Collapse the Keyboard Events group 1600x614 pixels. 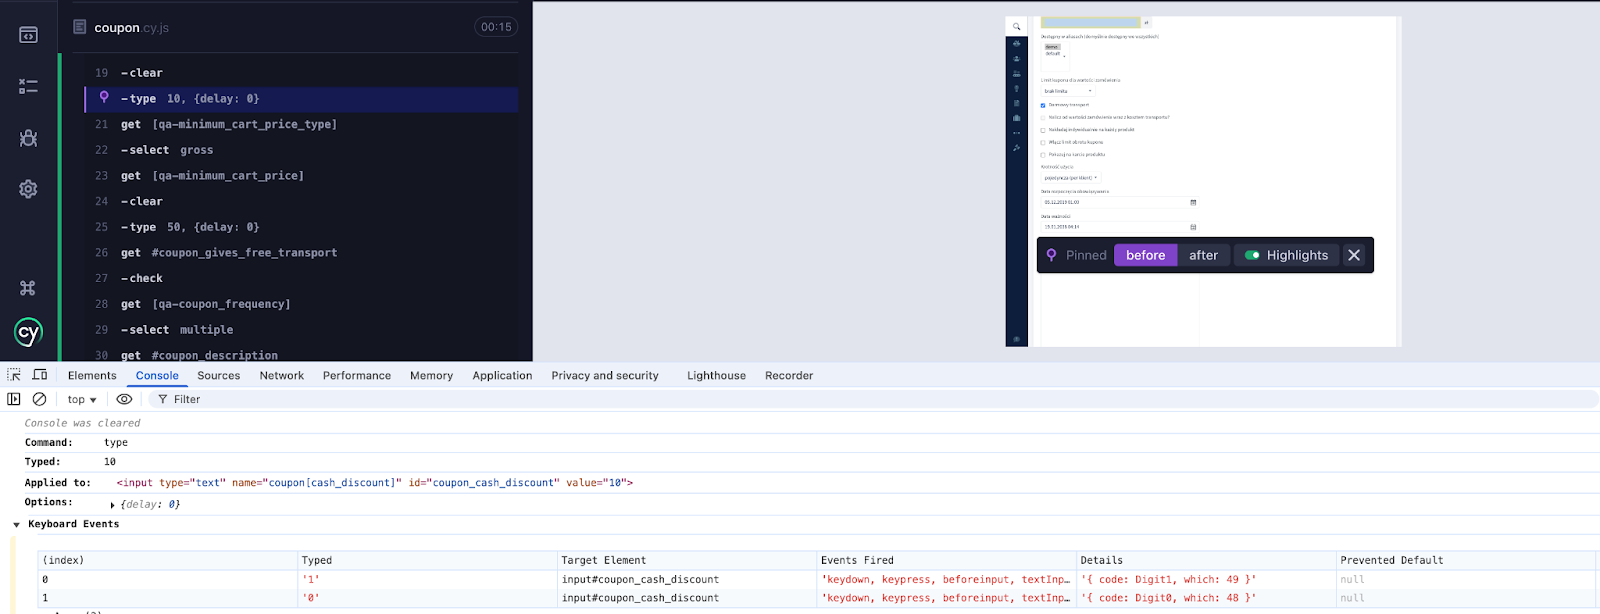16,525
